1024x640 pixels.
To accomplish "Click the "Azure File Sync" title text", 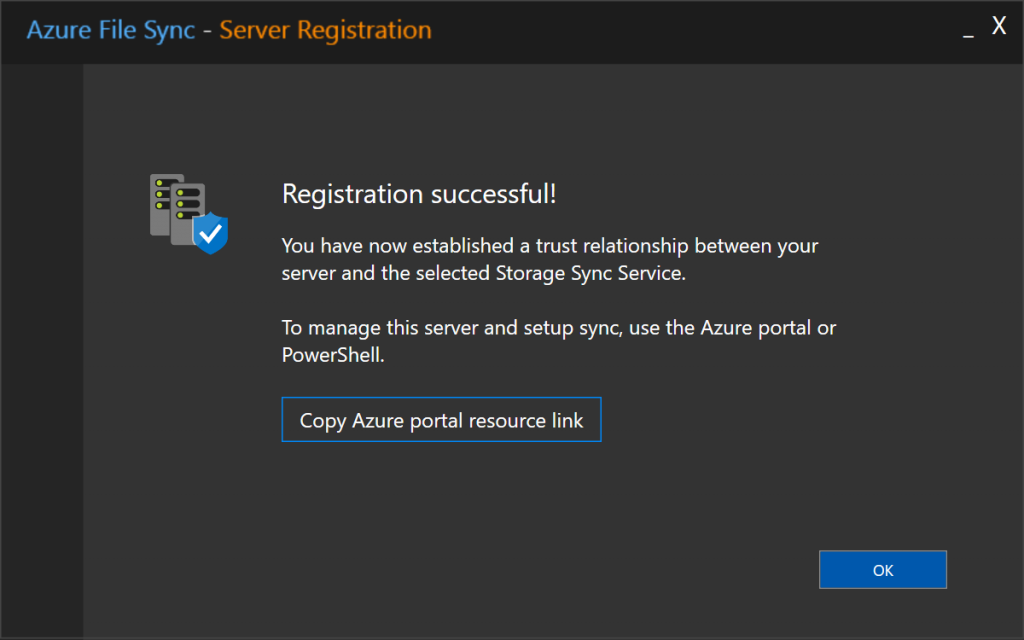I will pyautogui.click(x=110, y=30).
